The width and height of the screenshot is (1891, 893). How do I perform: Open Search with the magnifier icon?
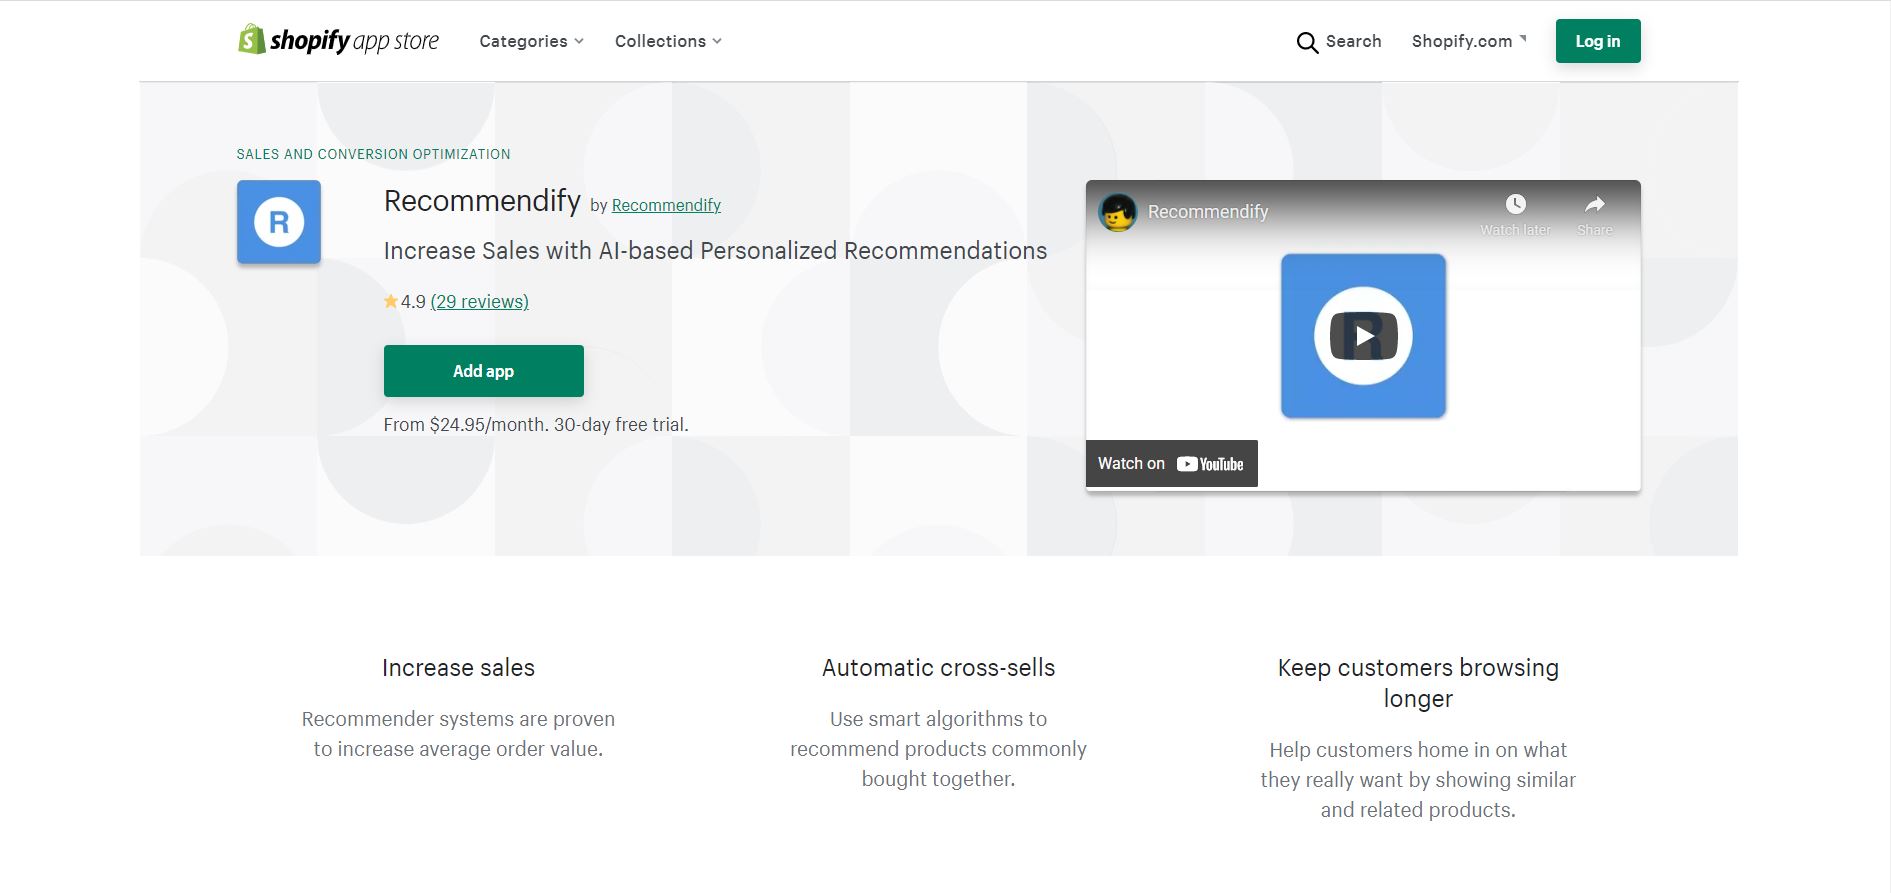pos(1307,42)
